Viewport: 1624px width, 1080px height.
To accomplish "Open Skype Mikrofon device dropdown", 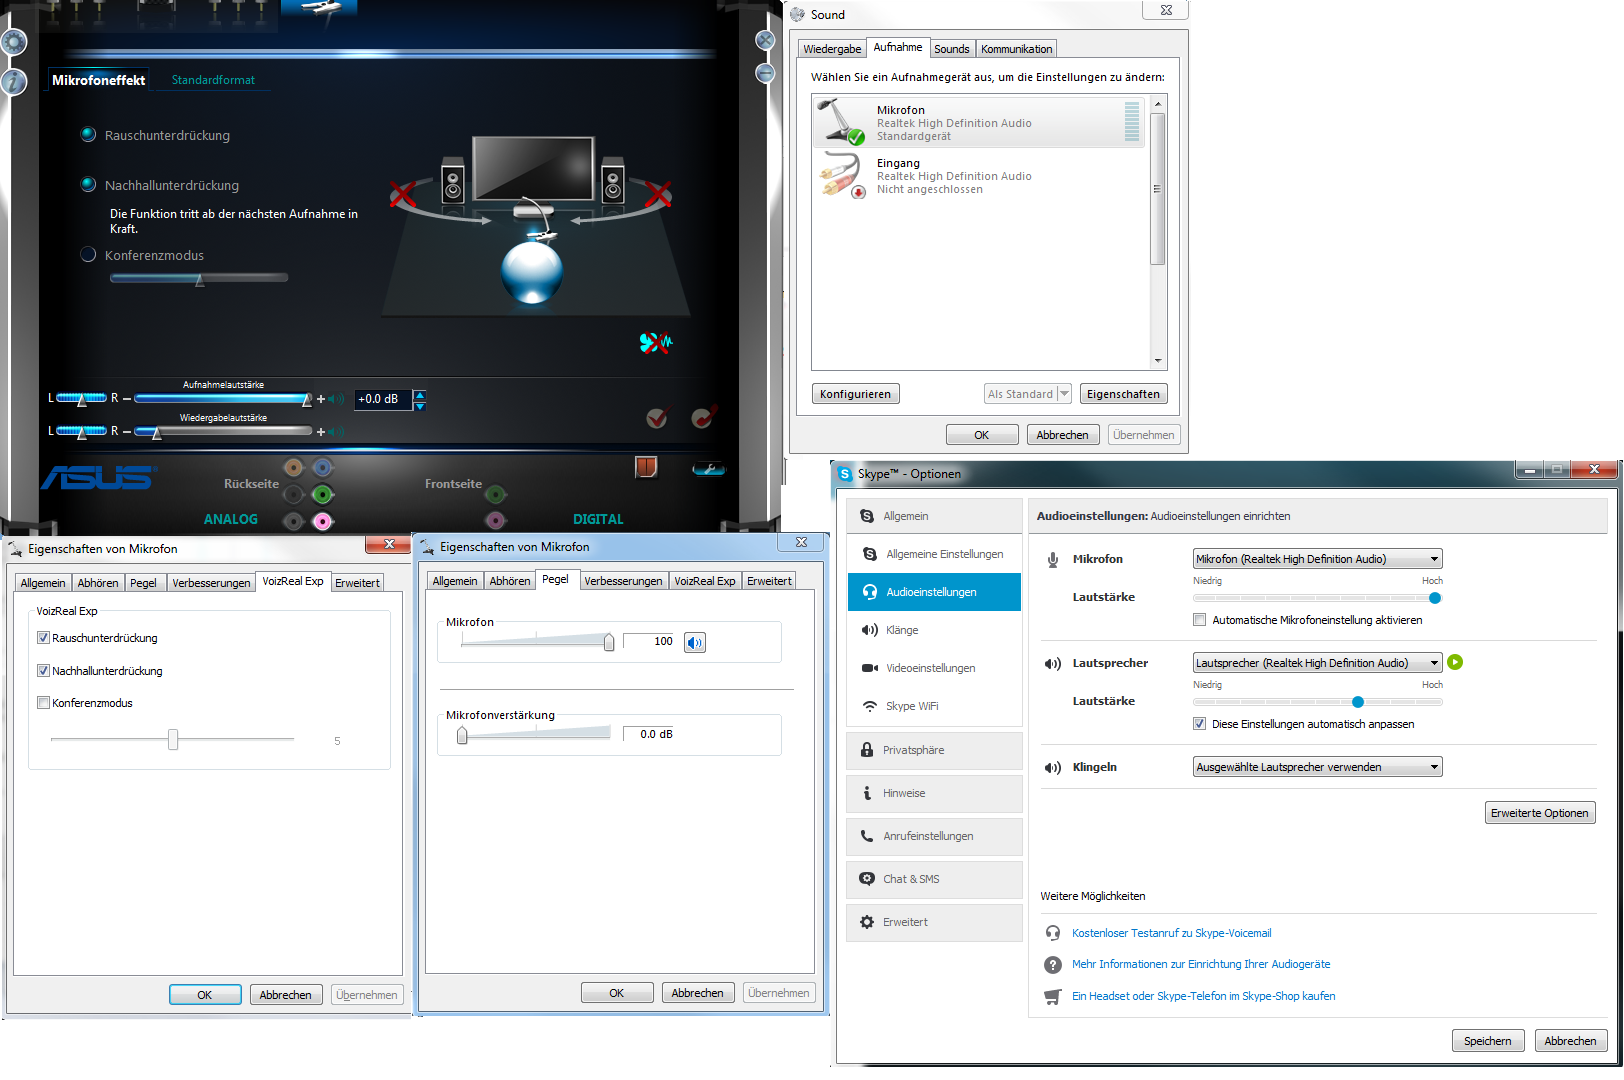I will [x=1317, y=559].
